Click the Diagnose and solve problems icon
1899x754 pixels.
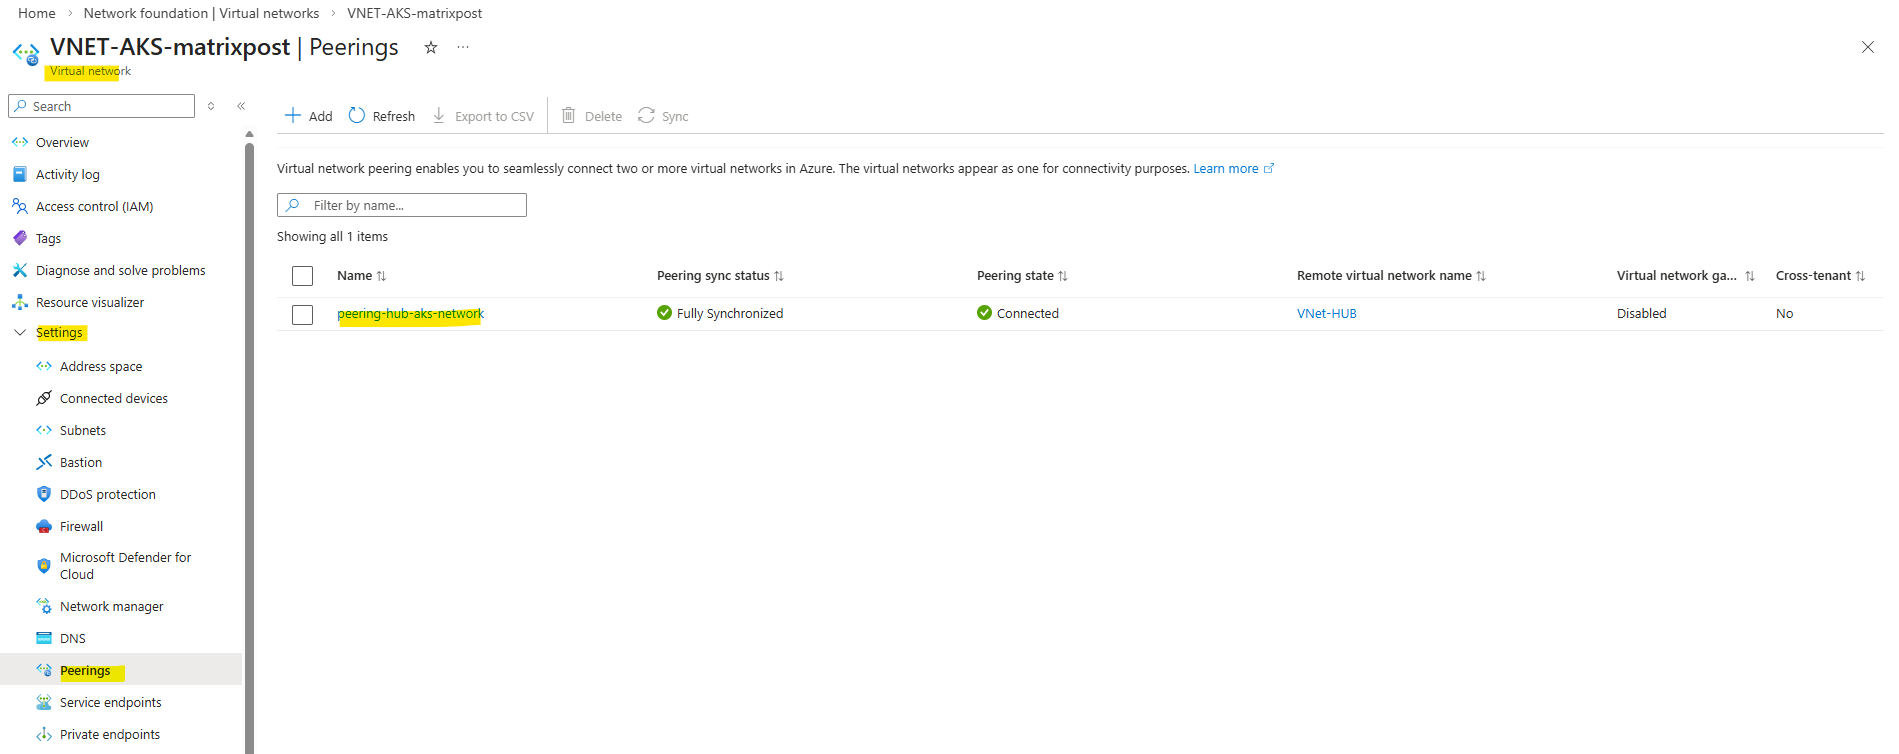(20, 270)
